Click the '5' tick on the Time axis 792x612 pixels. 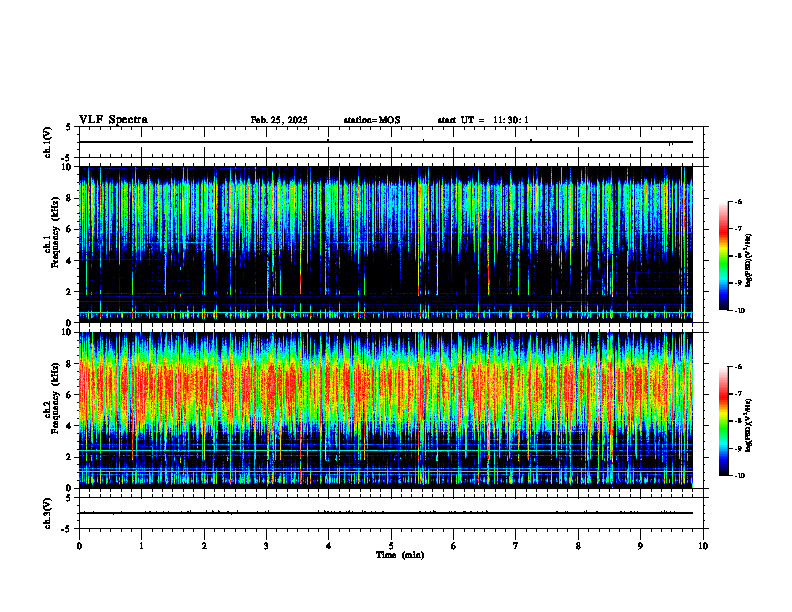click(391, 546)
